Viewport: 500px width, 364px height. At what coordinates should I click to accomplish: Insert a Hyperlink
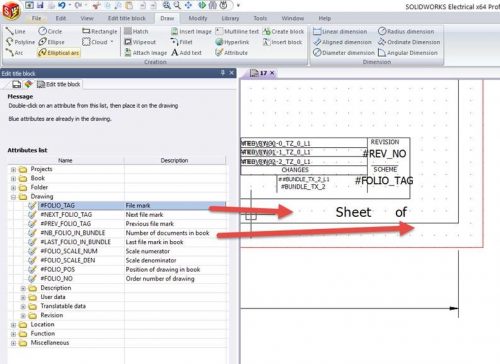point(232,42)
